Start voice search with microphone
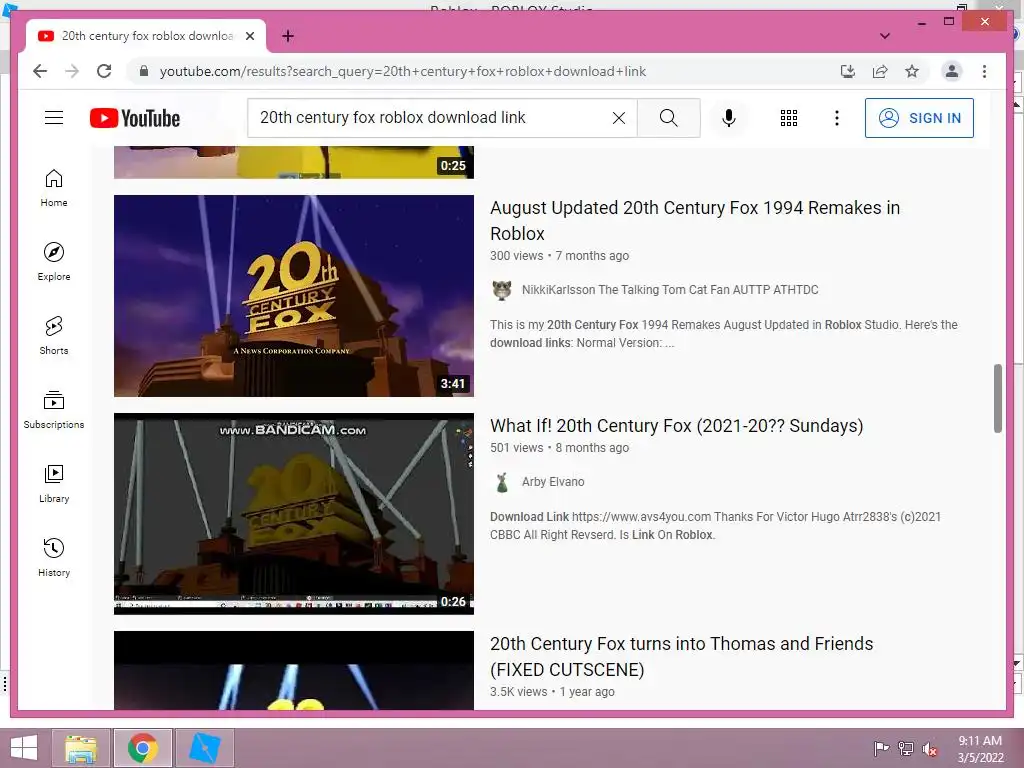 click(729, 118)
